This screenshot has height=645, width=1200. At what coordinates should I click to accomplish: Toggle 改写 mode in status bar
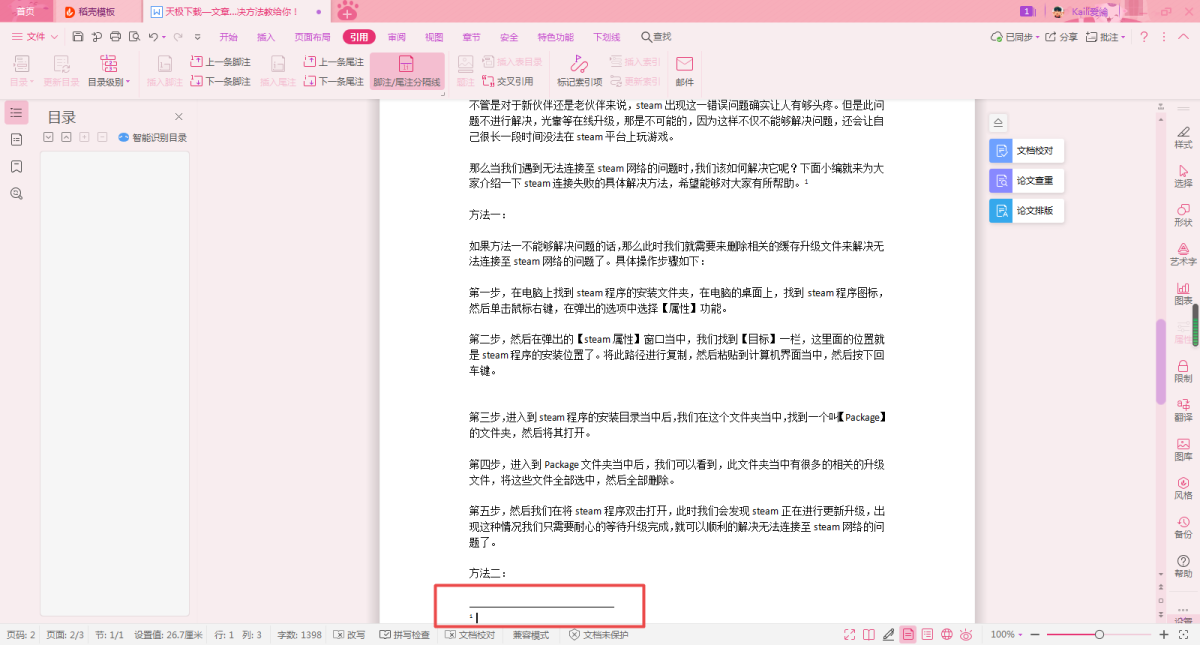pyautogui.click(x=350, y=635)
